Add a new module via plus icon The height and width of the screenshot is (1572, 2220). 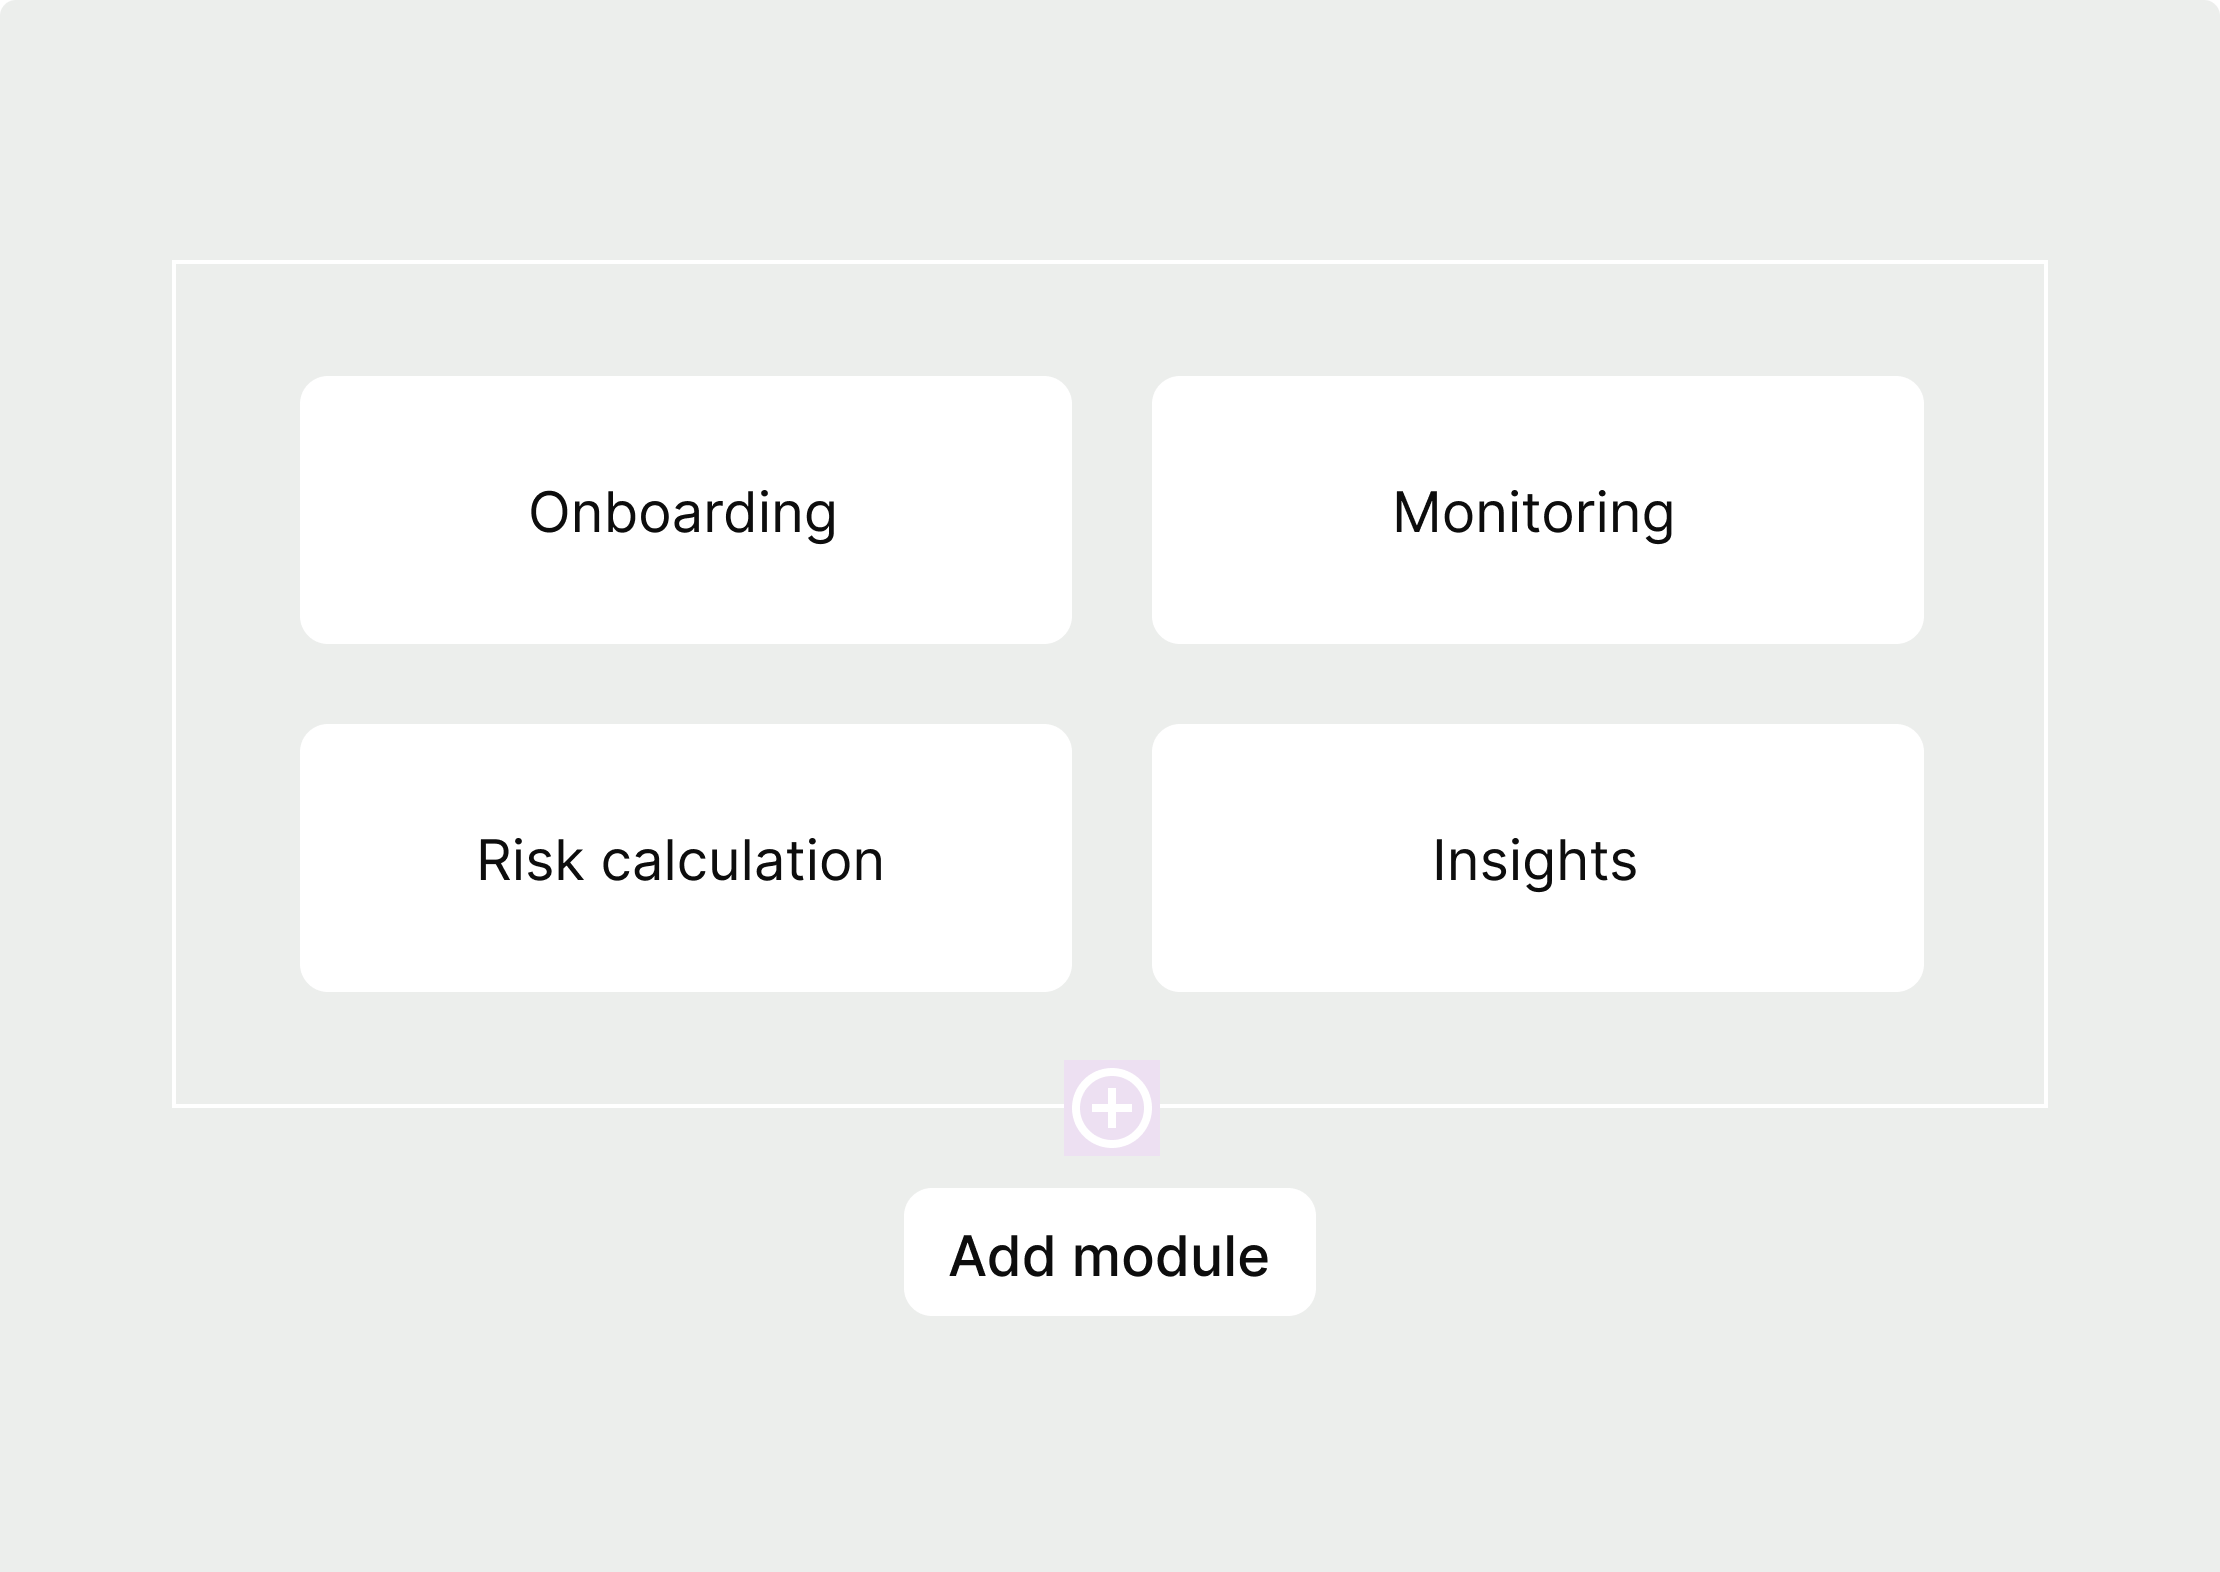point(1111,1108)
